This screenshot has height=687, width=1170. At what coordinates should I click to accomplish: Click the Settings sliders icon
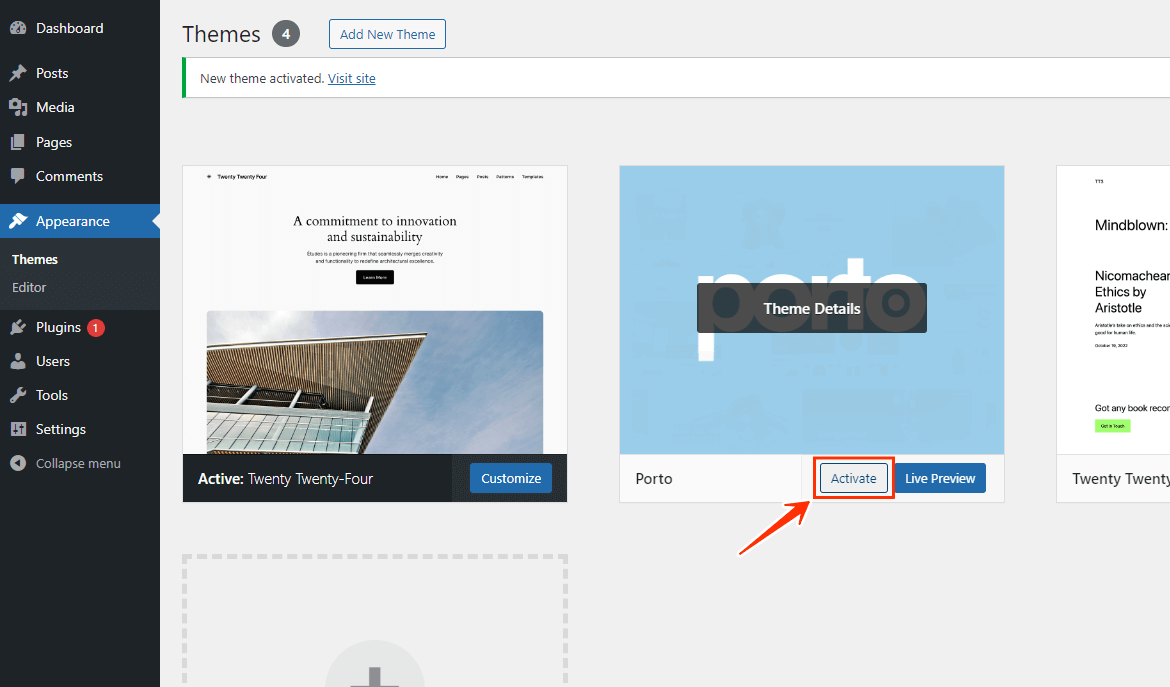(18, 429)
